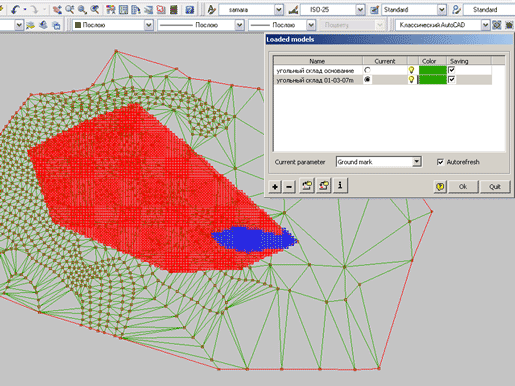The height and width of the screenshot is (386, 515).
Task: Open the Table Style manager icon
Action: point(374,10)
